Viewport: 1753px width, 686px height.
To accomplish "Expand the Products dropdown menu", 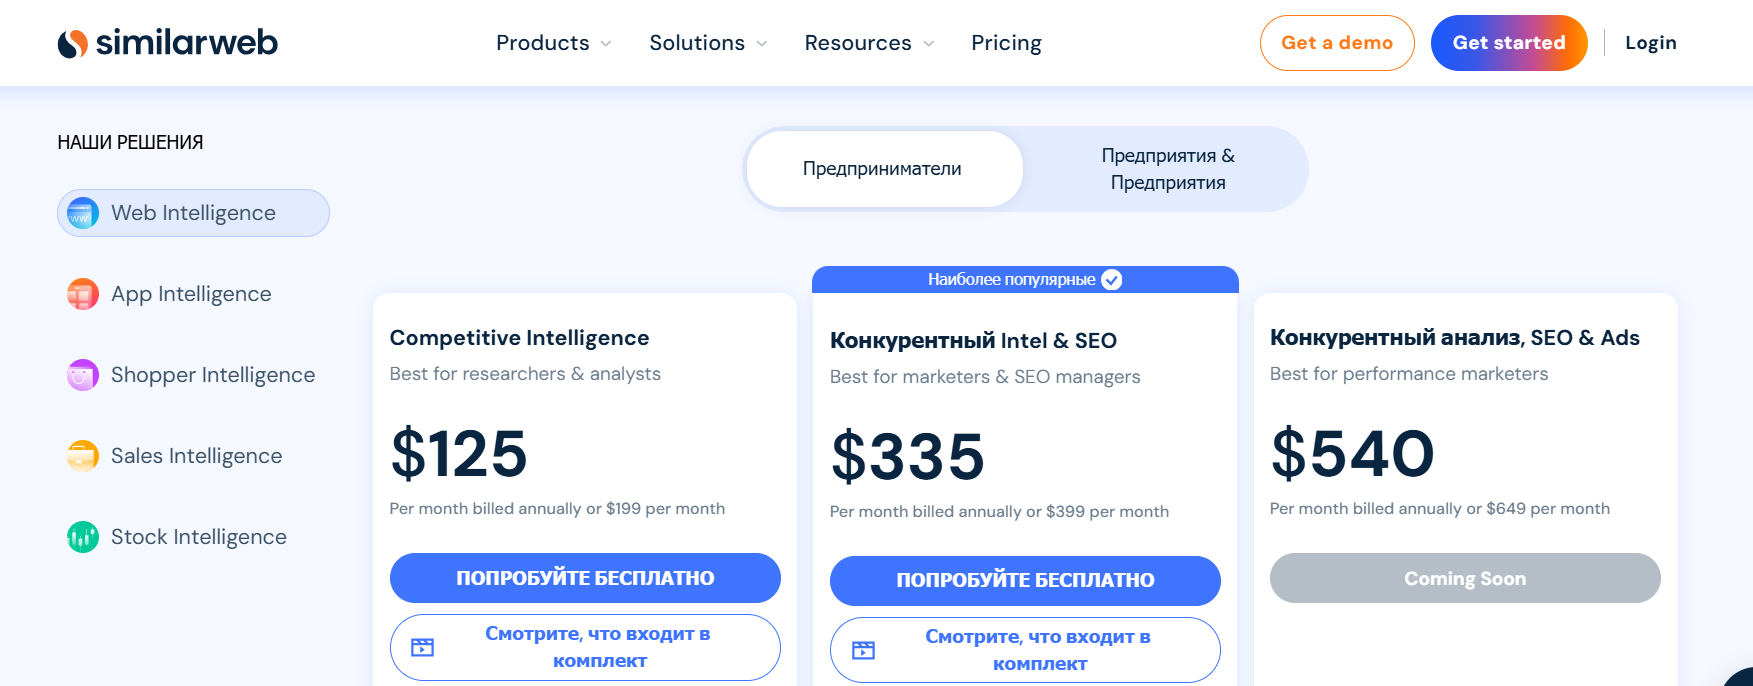I will (553, 43).
